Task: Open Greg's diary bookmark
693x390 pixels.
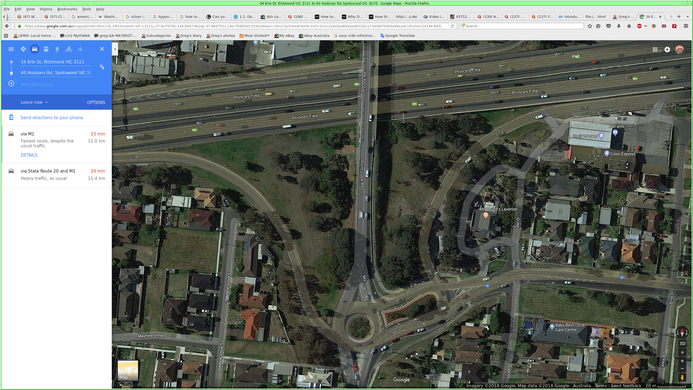Action: coord(189,35)
